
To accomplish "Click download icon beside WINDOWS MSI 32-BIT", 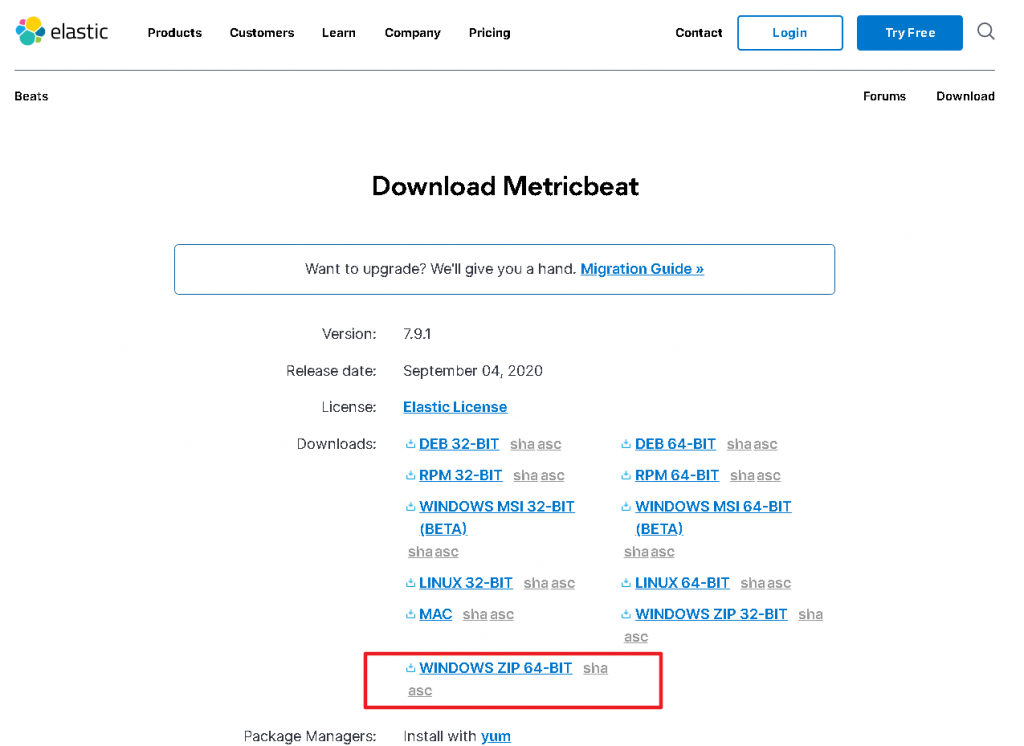I will pyautogui.click(x=410, y=507).
